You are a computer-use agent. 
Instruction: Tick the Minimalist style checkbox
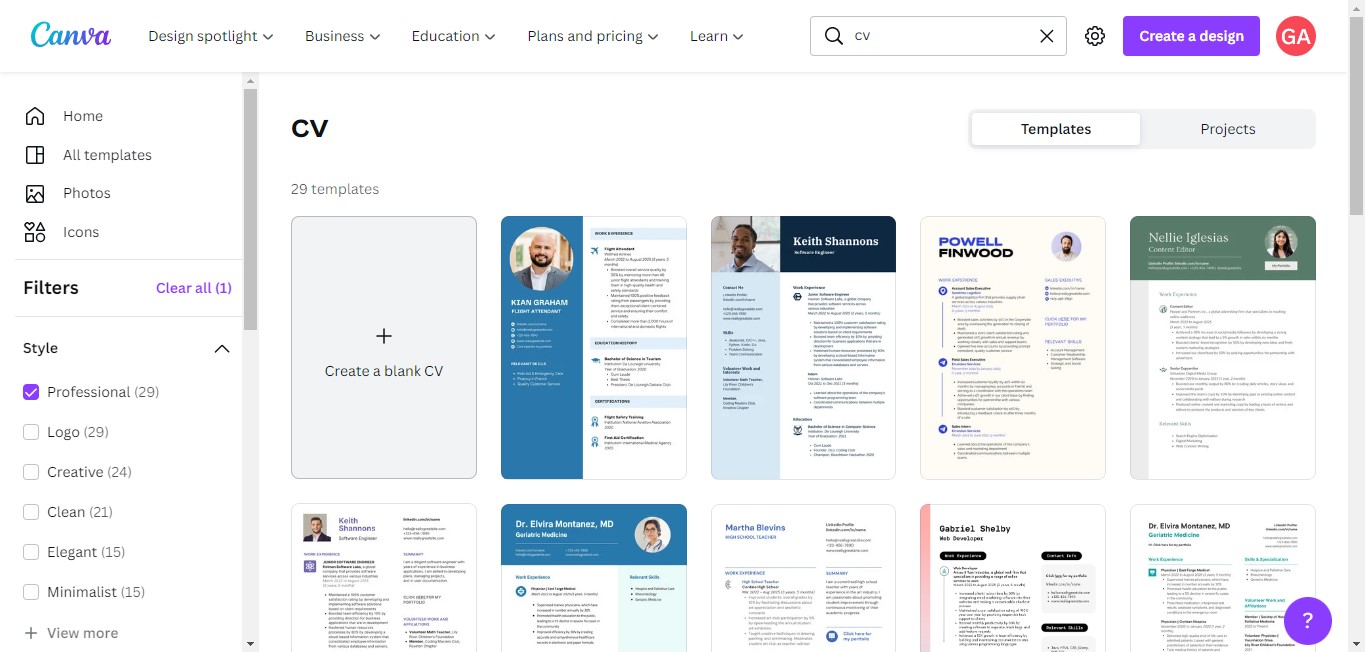31,592
